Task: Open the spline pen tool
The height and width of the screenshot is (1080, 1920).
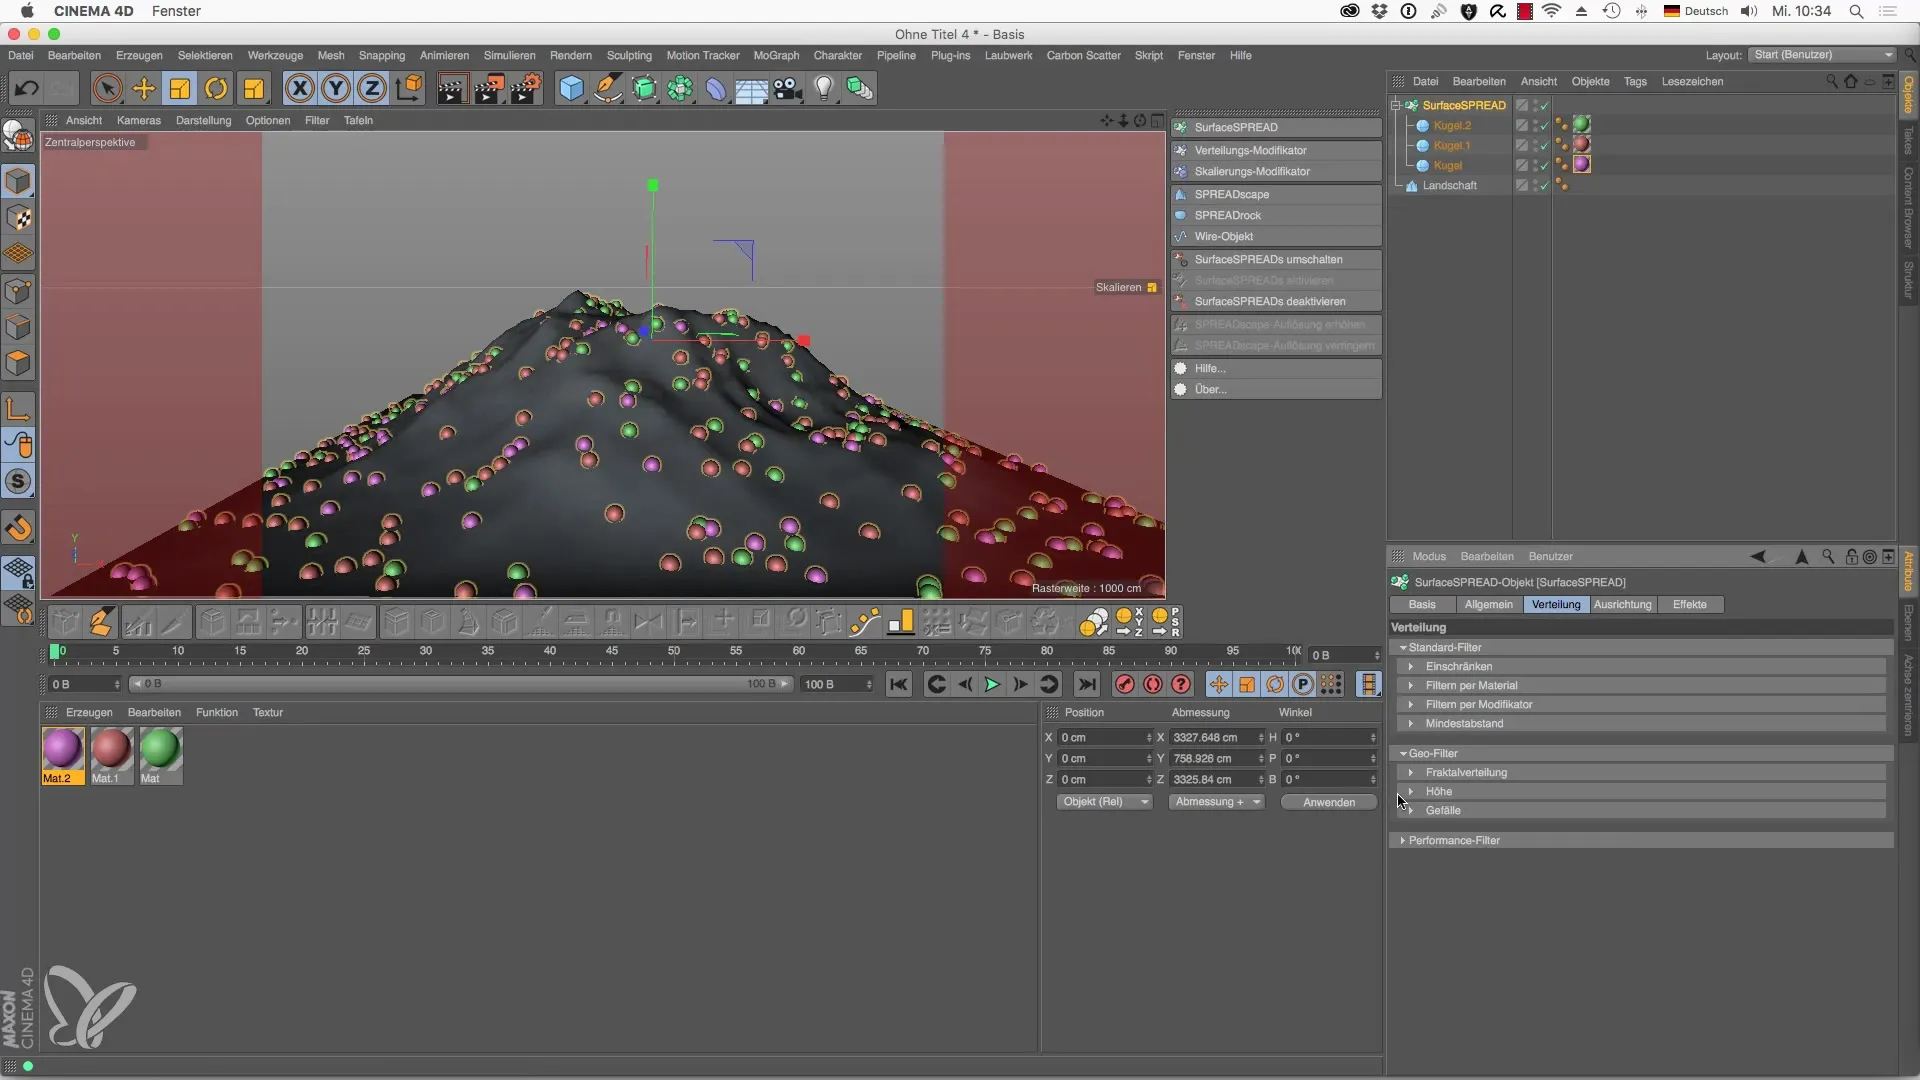Action: [x=607, y=89]
